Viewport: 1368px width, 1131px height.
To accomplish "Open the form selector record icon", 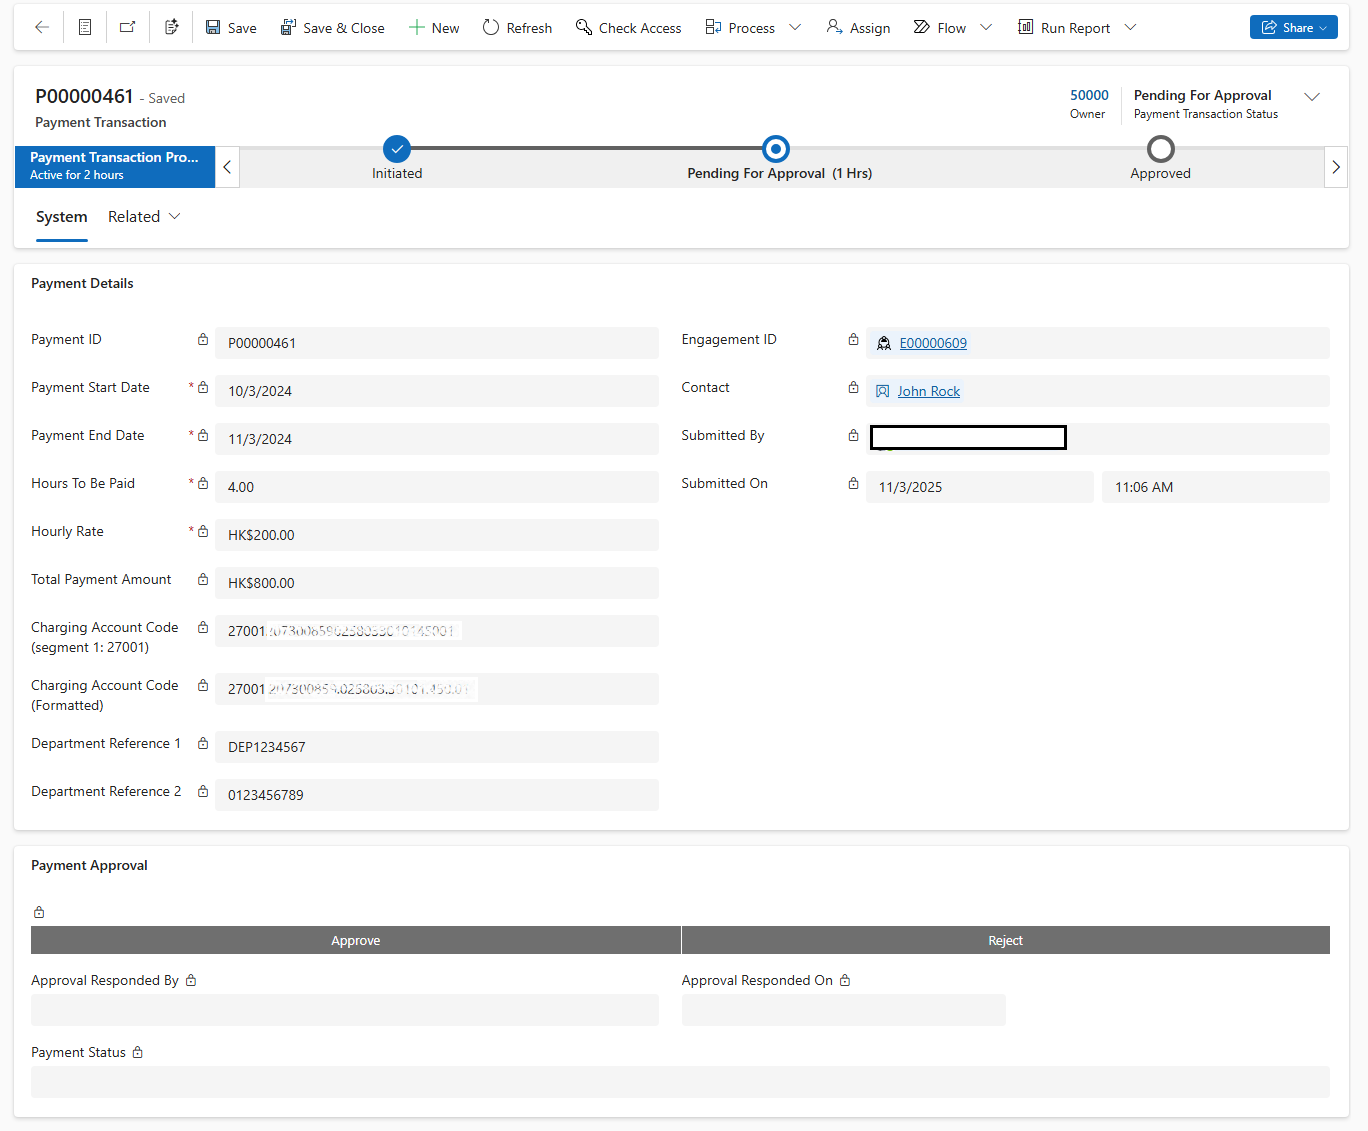I will click(x=85, y=28).
